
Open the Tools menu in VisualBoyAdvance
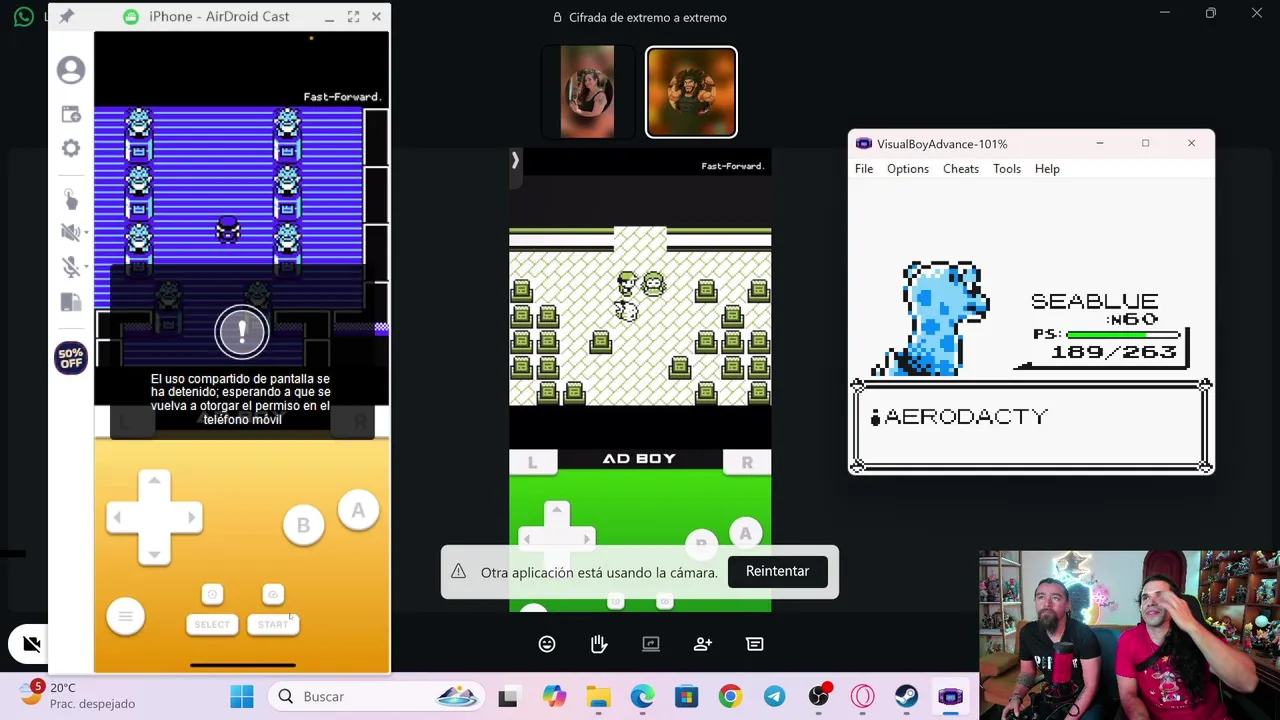(1007, 169)
